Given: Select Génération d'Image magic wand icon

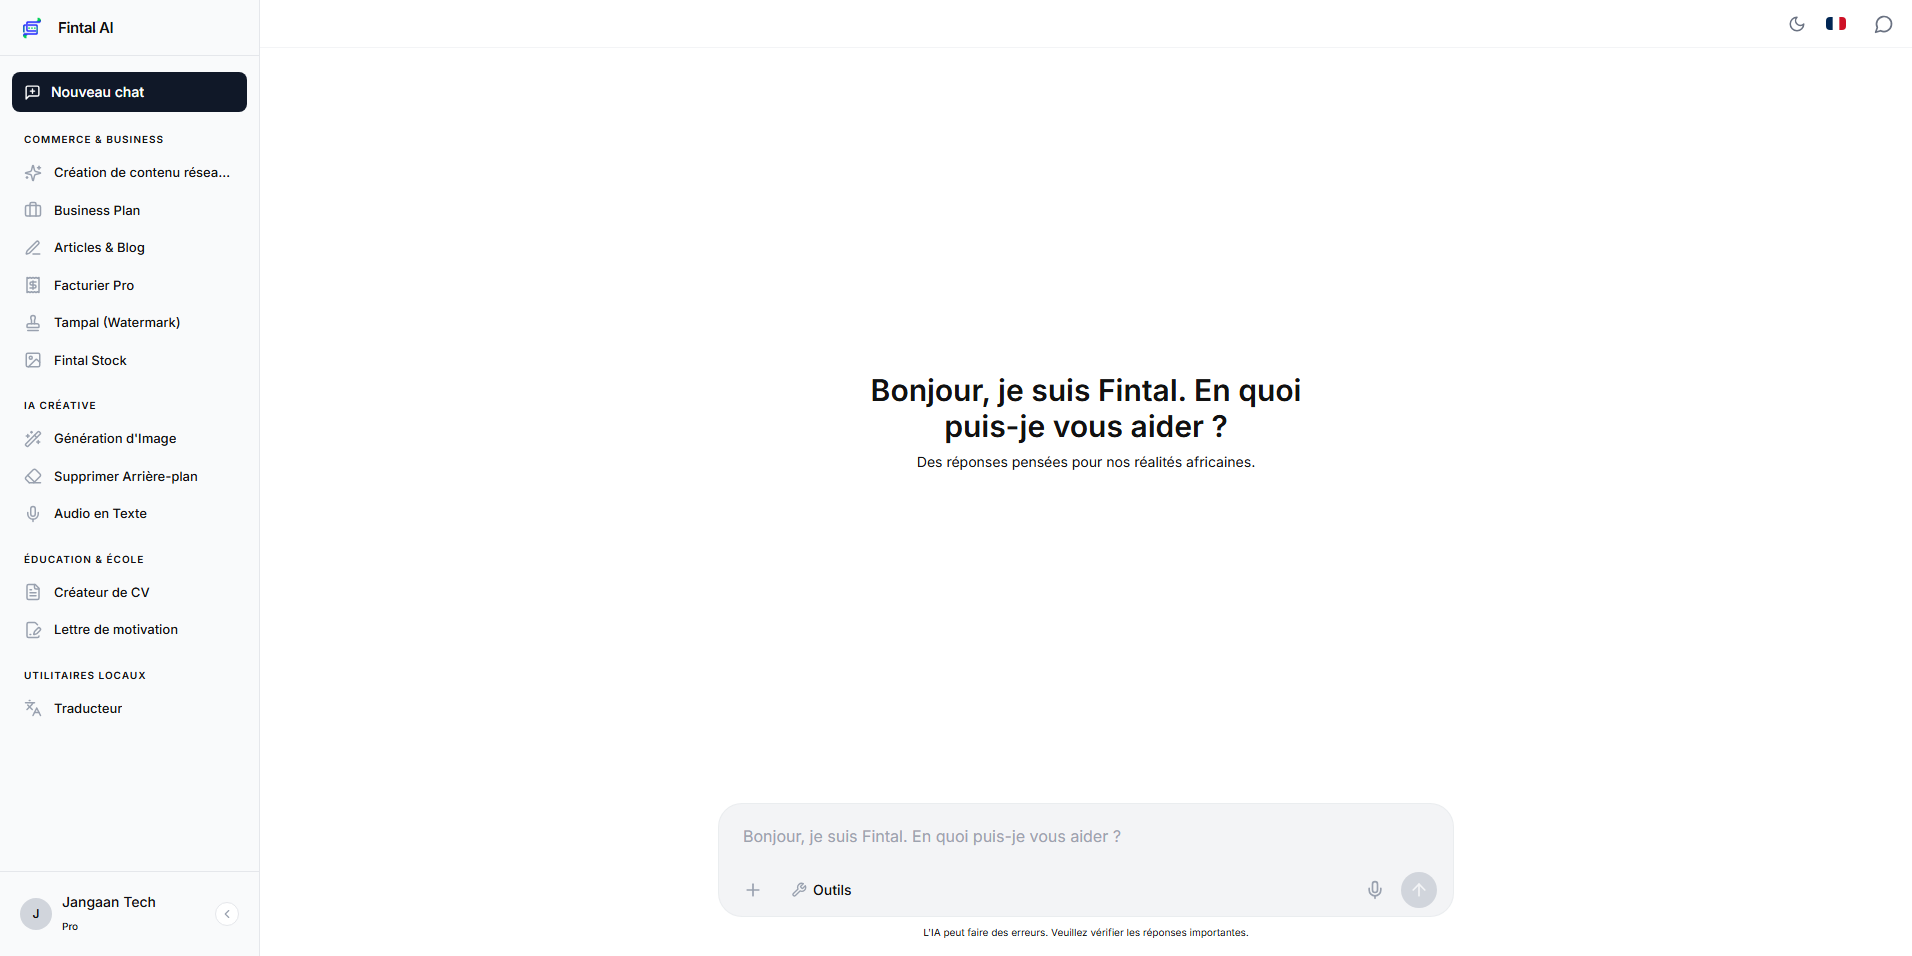Looking at the screenshot, I should (x=33, y=438).
